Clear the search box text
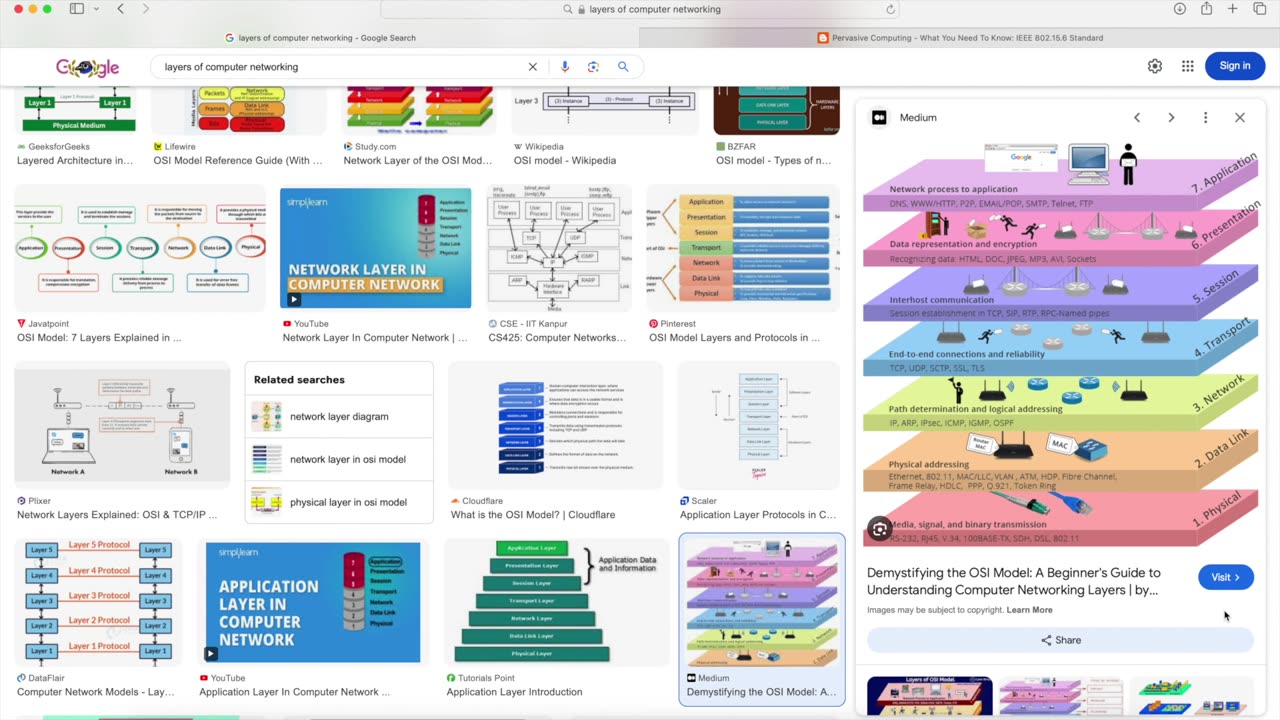 tap(532, 67)
